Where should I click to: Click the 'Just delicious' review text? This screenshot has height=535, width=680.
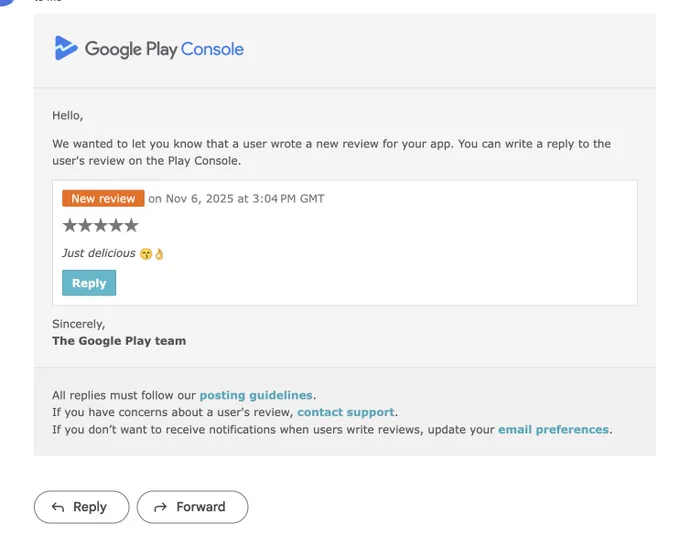click(x=99, y=253)
